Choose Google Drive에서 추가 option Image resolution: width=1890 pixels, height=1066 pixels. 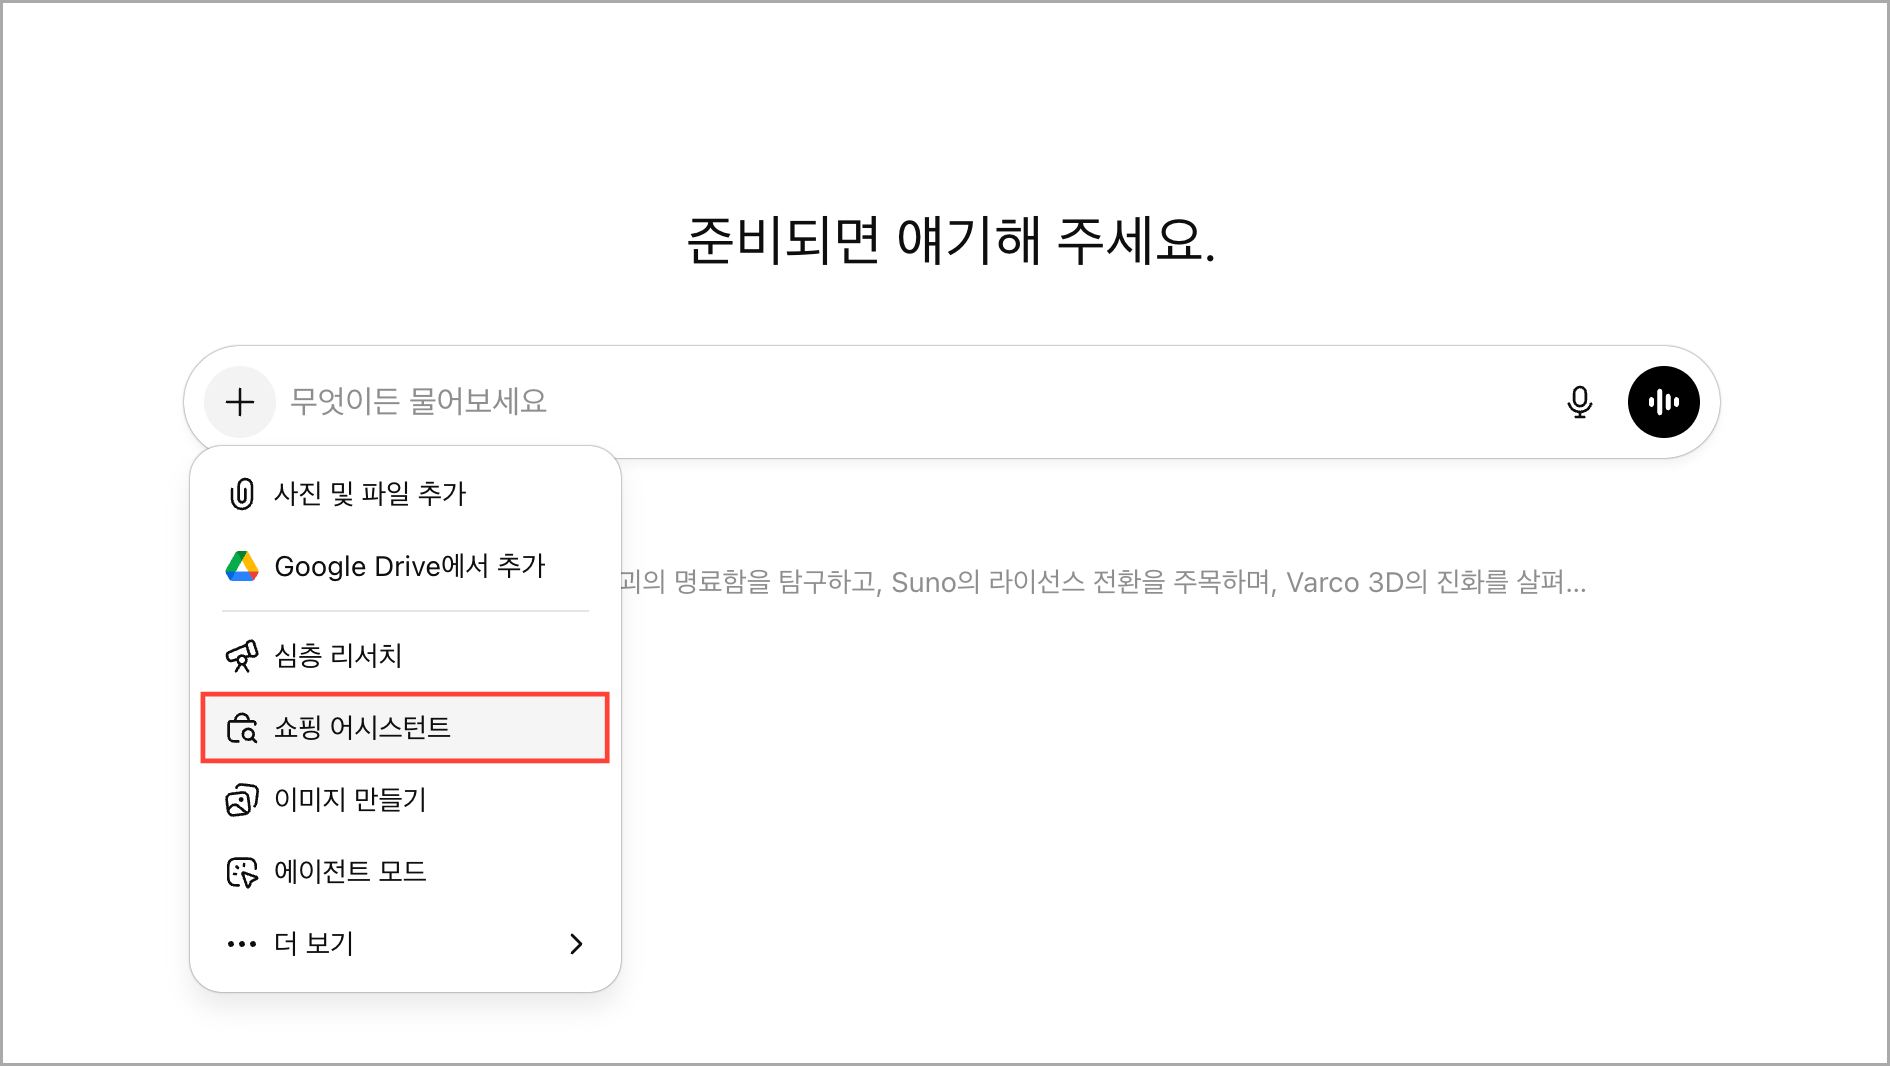(x=410, y=566)
